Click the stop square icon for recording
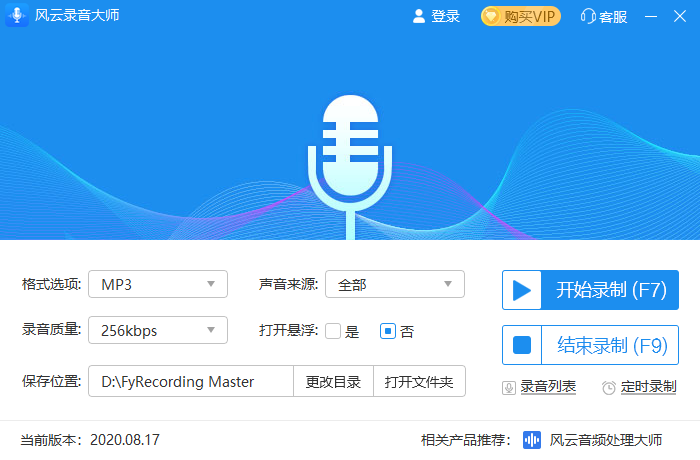The width and height of the screenshot is (700, 460). 521,345
